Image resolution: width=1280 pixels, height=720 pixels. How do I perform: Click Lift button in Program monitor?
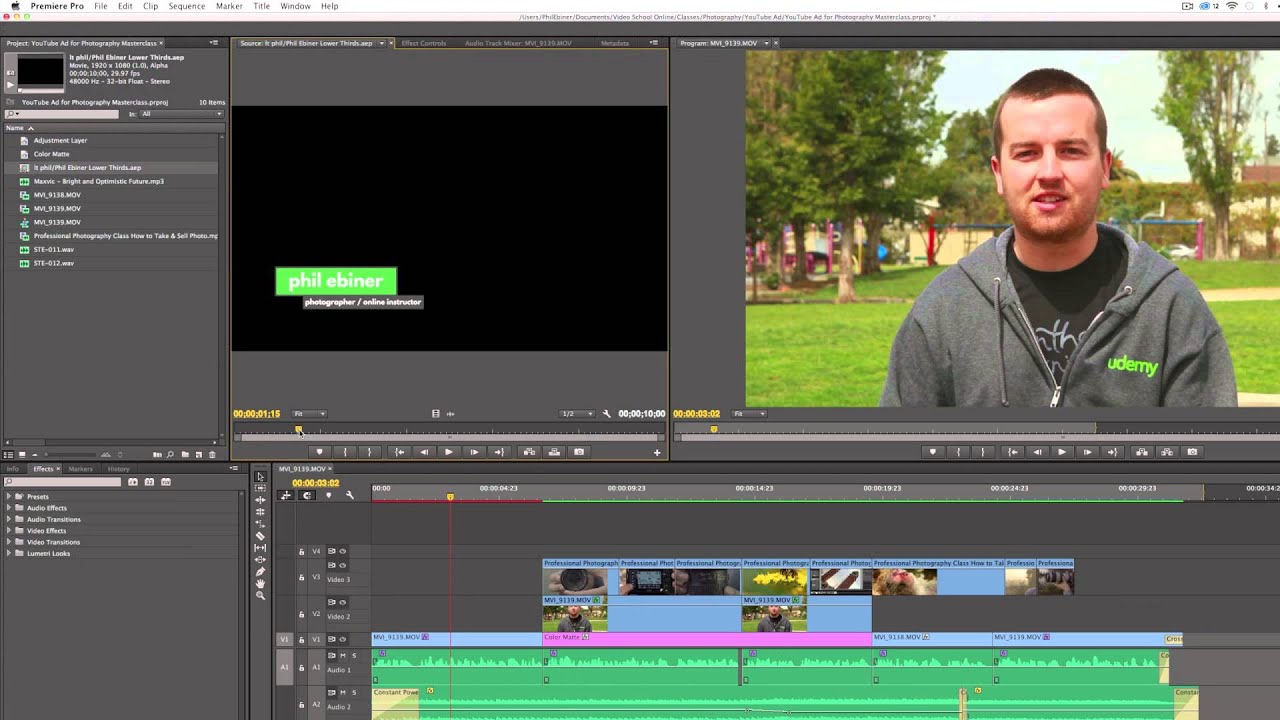coord(1142,452)
